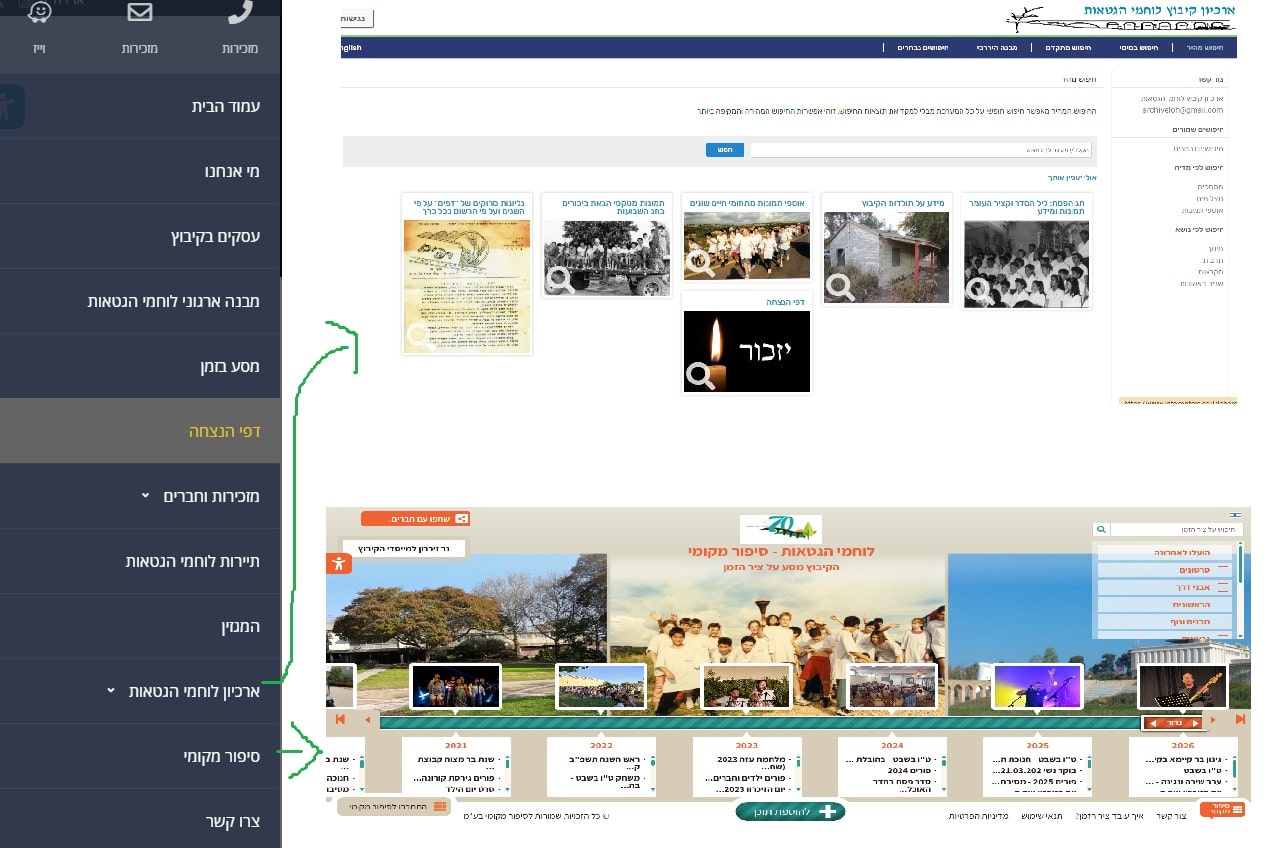Expand the ארכיון לוחמי הגטאות submenu arrow
The image size is (1277, 864).
click(x=112, y=690)
